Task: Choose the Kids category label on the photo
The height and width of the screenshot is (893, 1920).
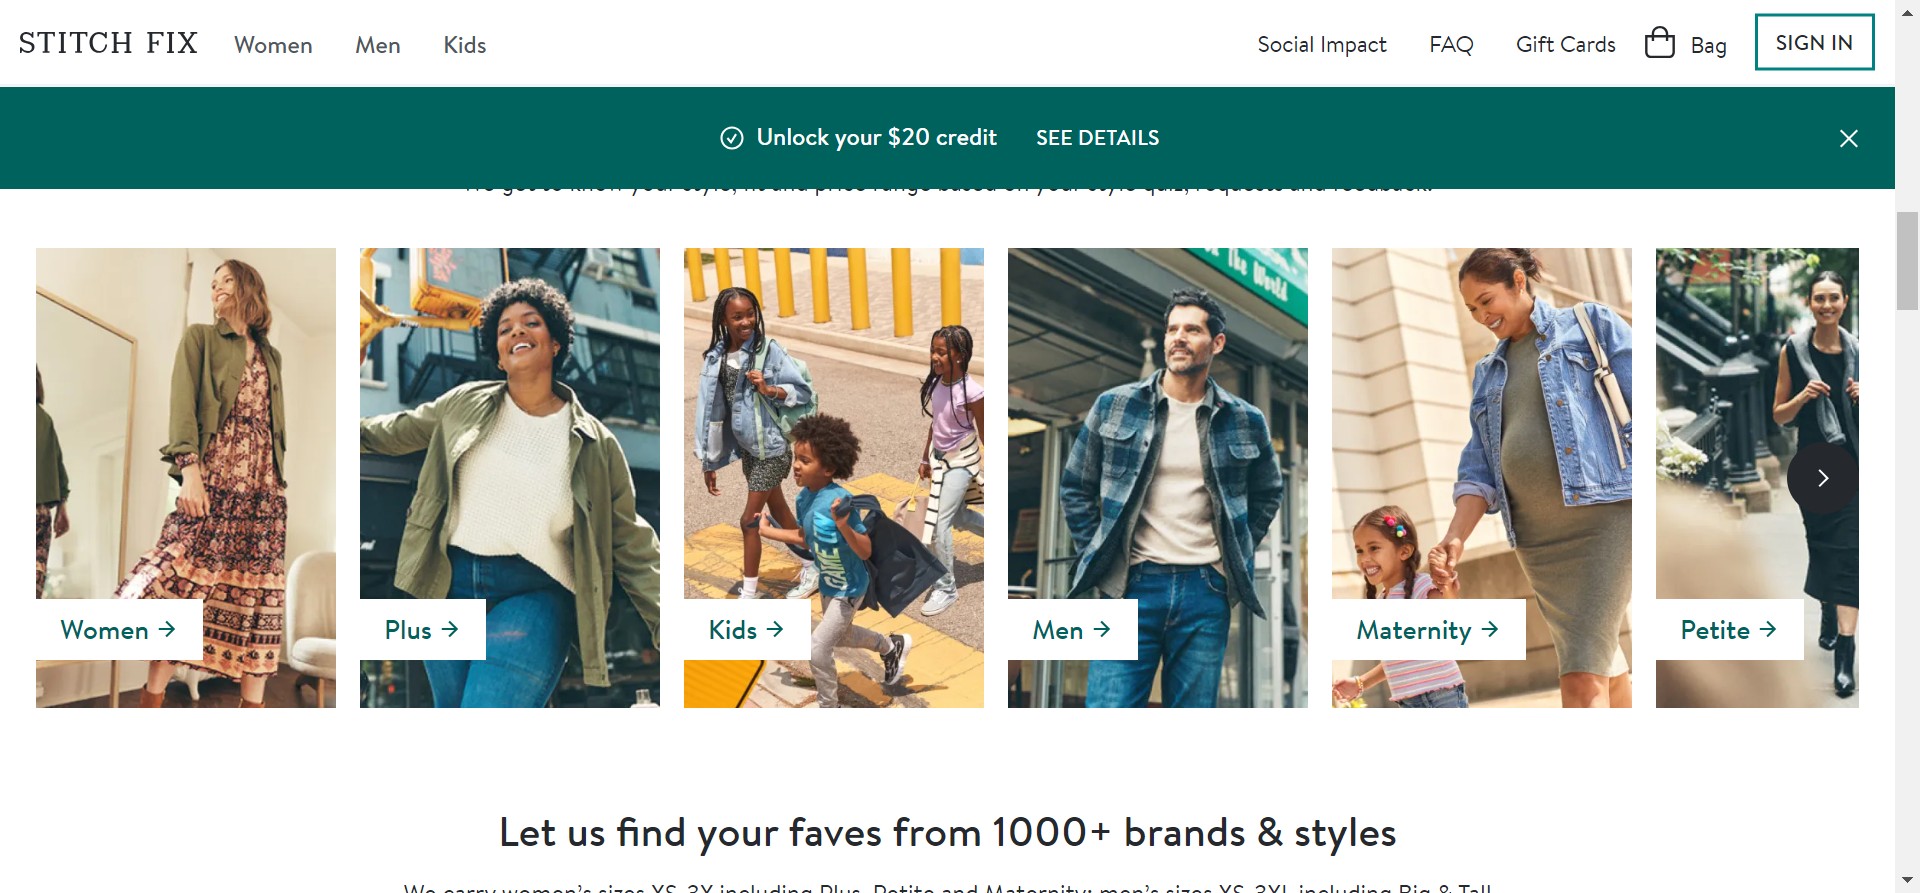Action: coord(745,630)
